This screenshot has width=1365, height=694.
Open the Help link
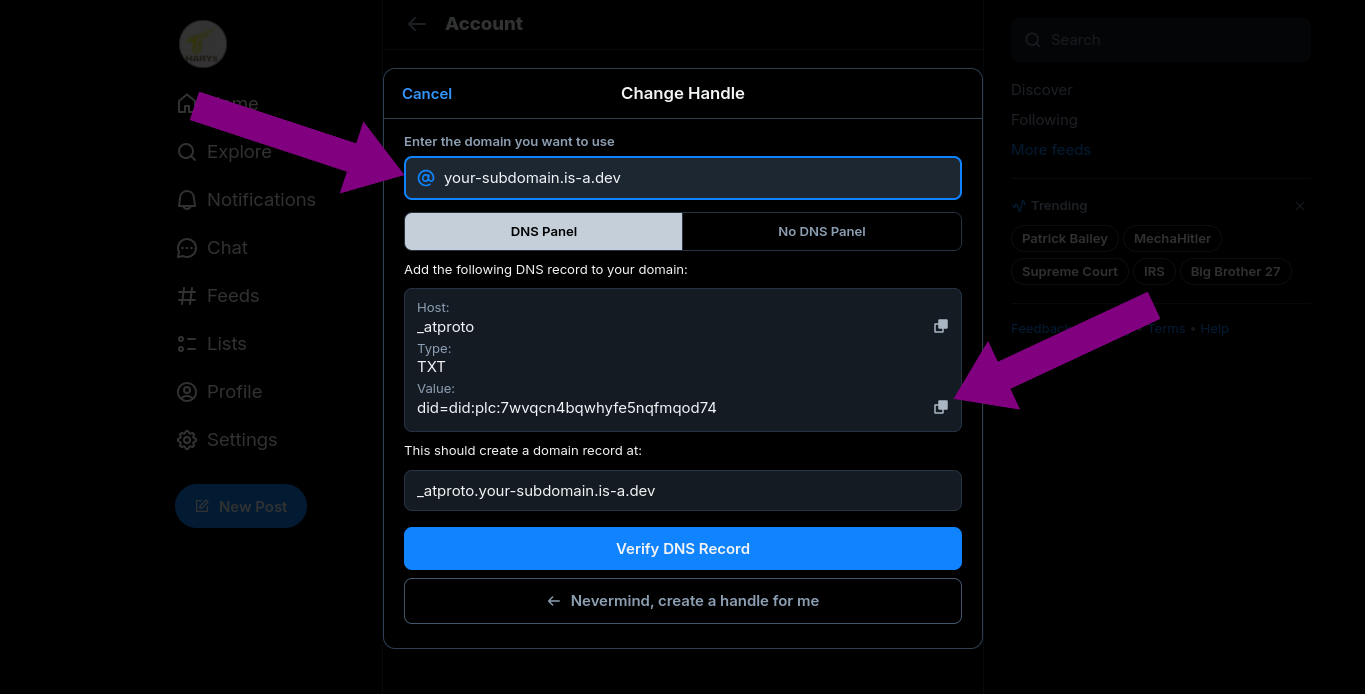coord(1214,329)
